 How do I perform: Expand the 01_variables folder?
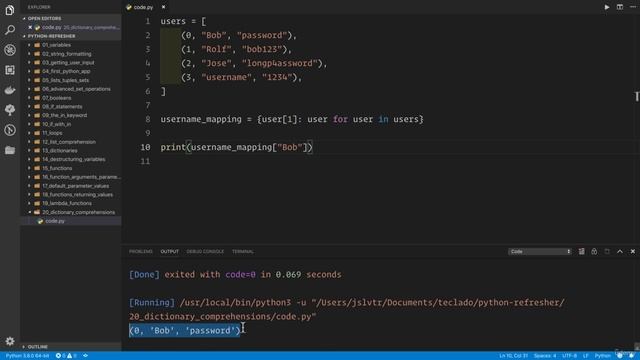click(56, 45)
